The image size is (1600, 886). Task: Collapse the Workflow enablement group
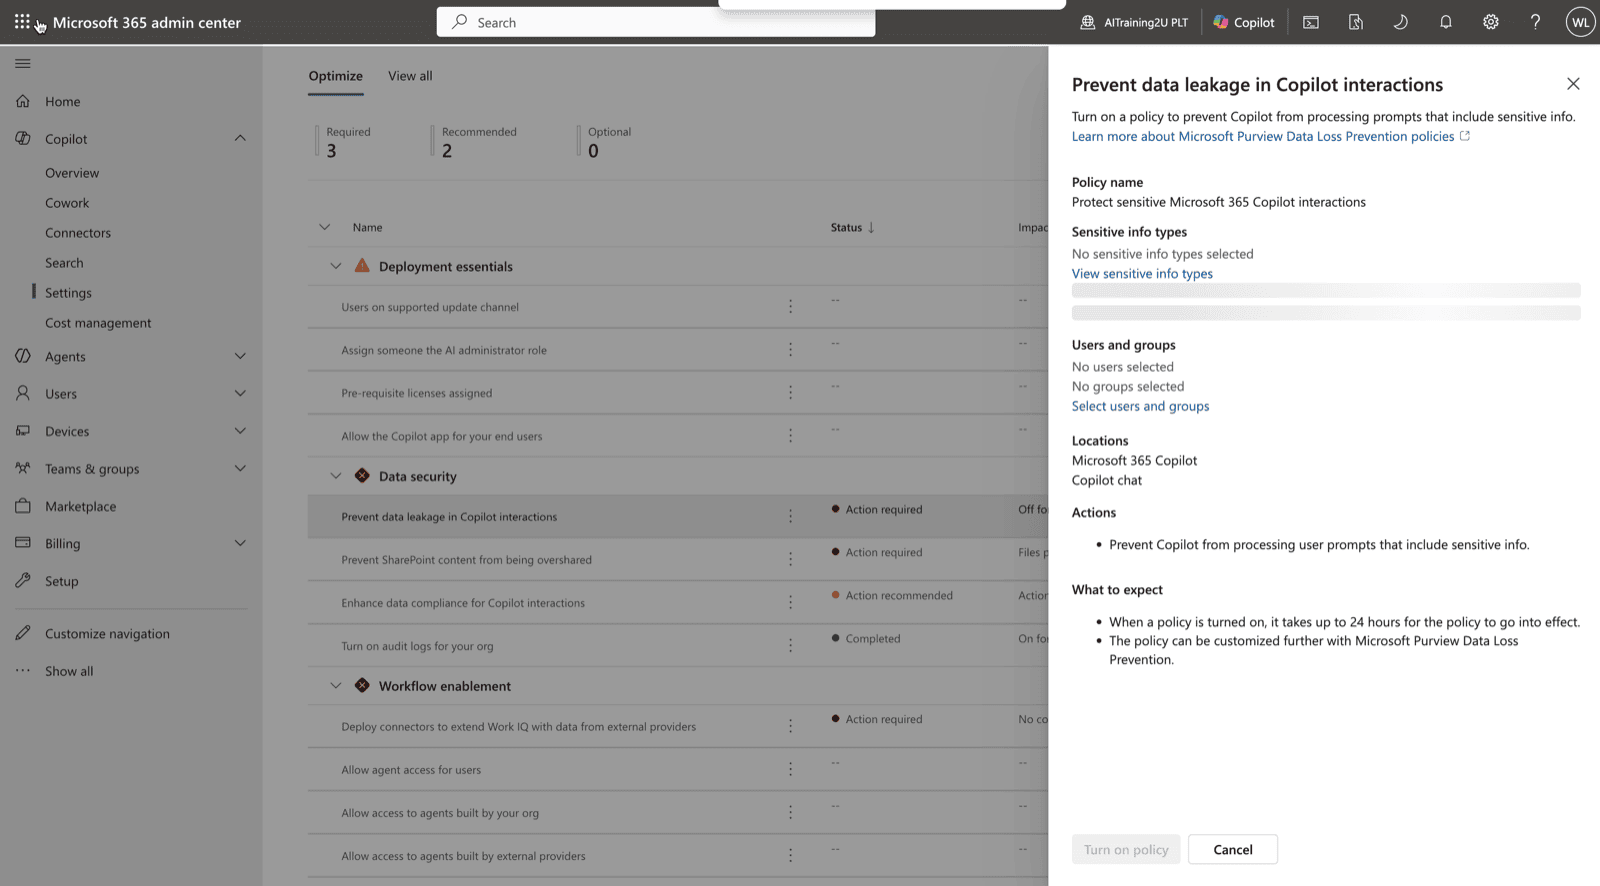(x=336, y=686)
